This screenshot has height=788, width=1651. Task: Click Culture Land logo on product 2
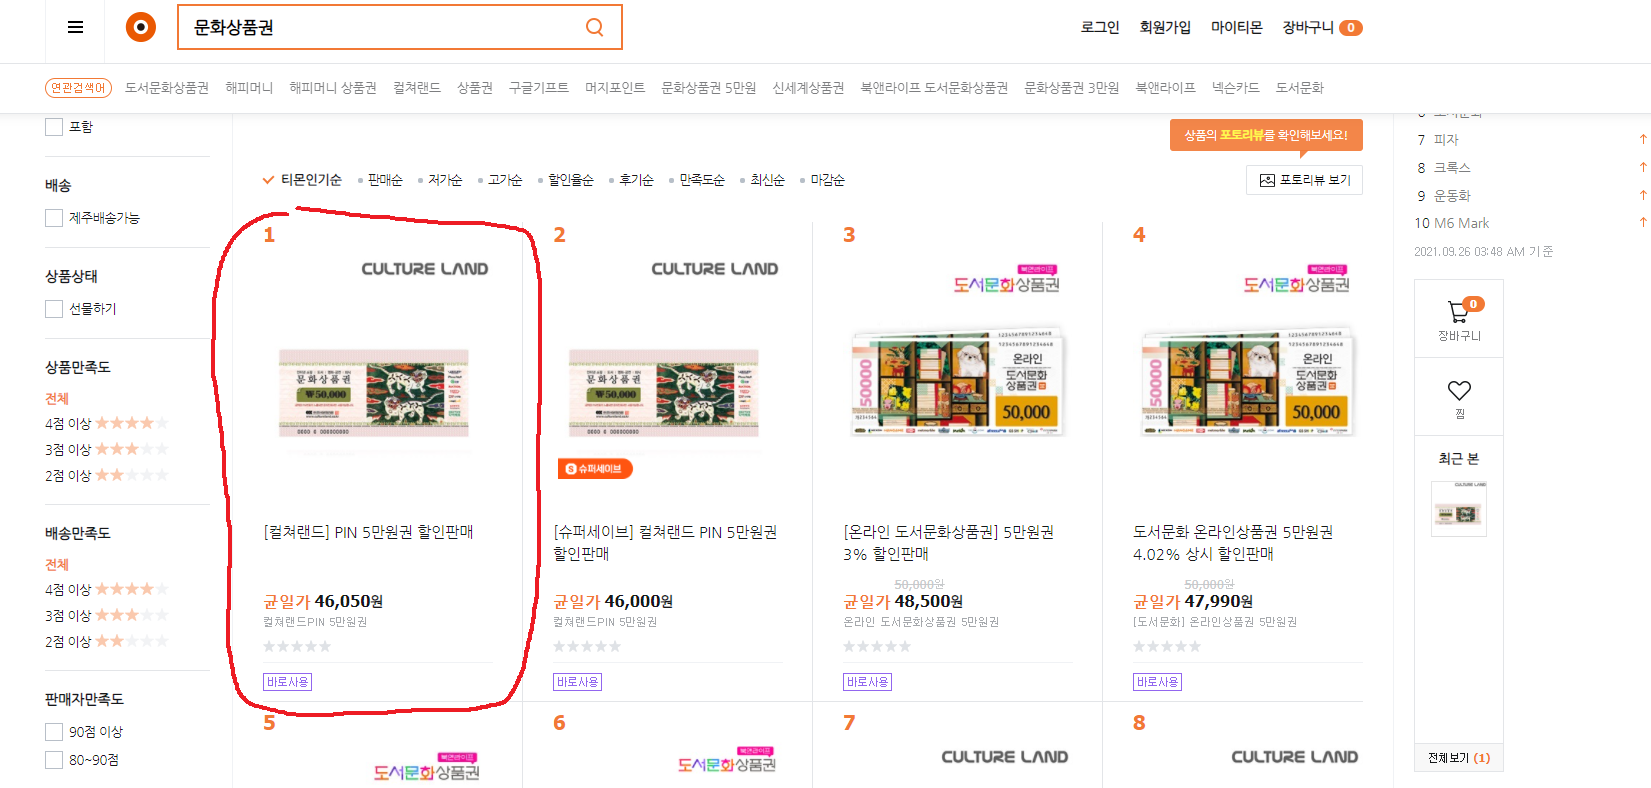(x=715, y=269)
